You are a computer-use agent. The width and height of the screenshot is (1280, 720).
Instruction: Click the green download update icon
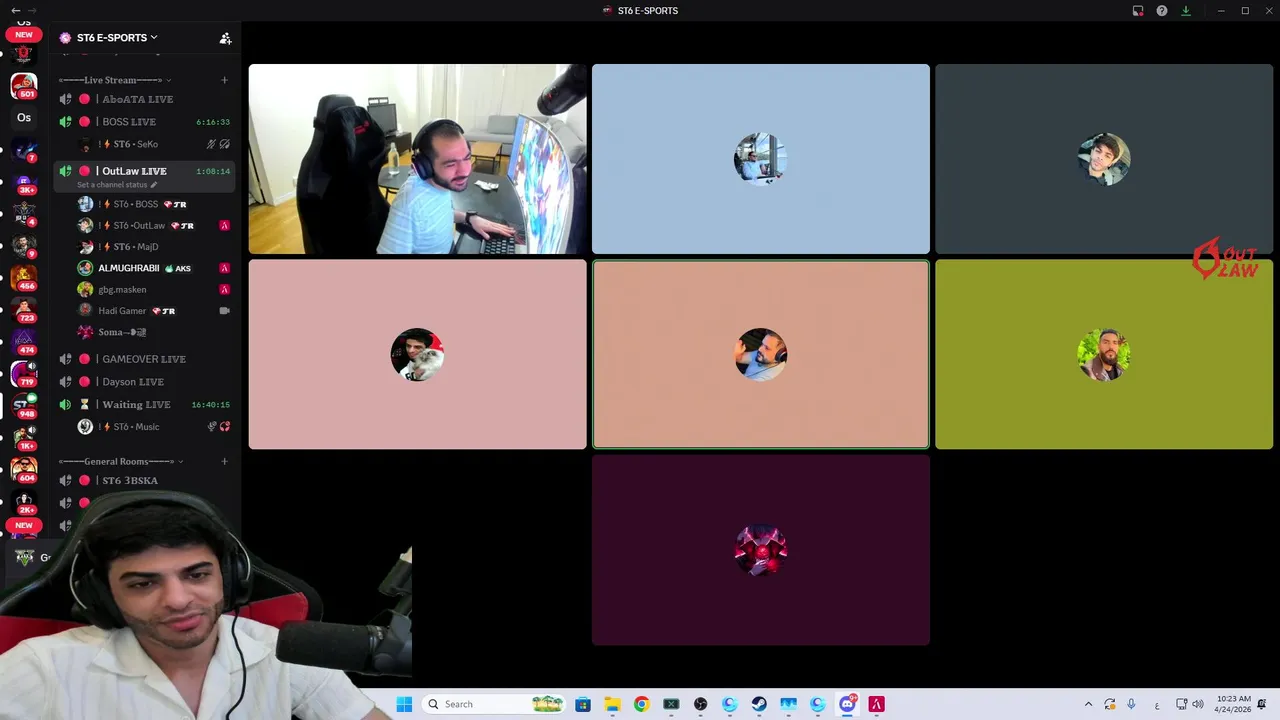1186,11
